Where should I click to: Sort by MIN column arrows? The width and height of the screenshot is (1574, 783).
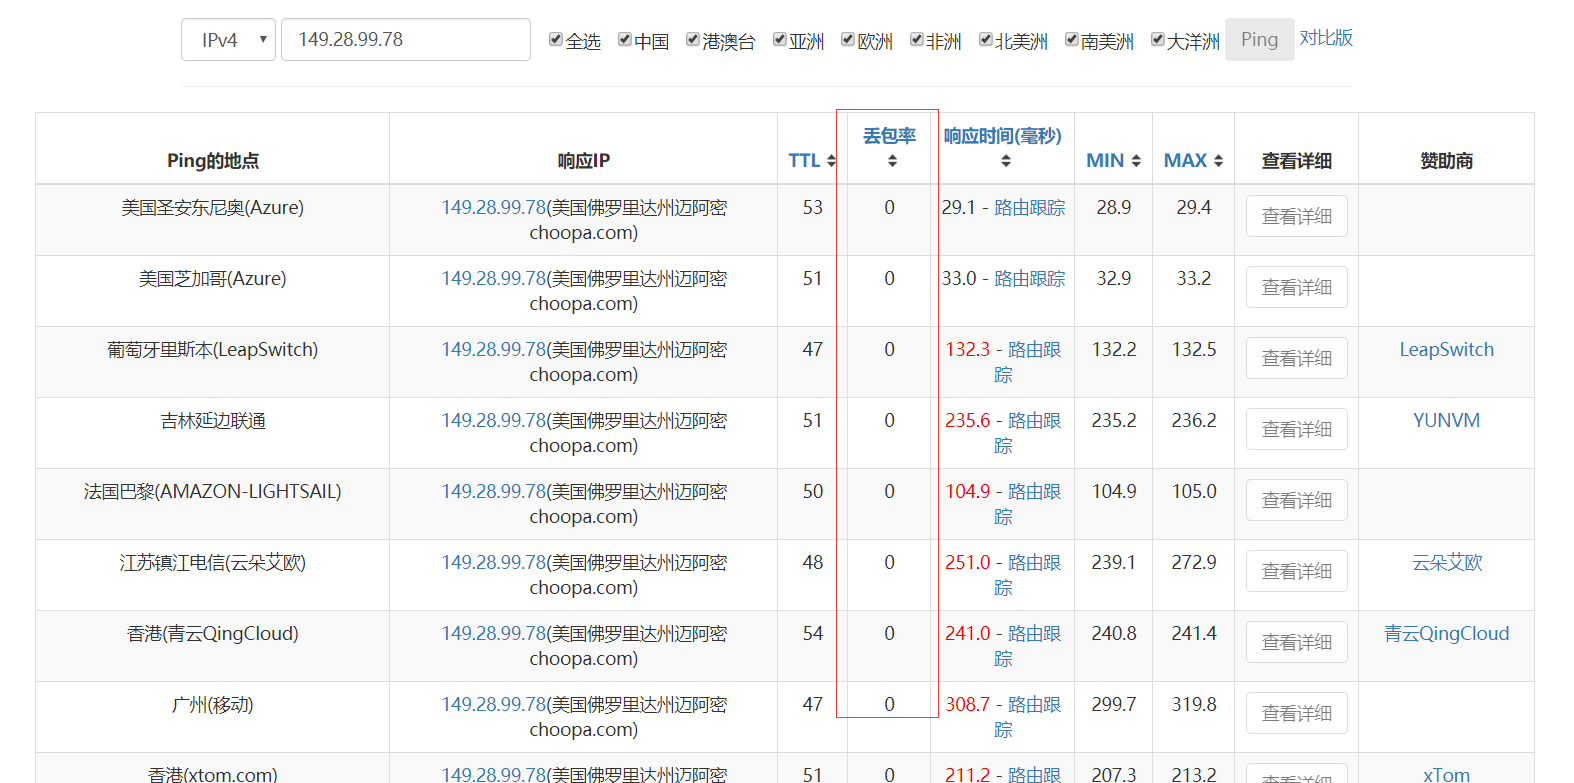[x=1136, y=161]
